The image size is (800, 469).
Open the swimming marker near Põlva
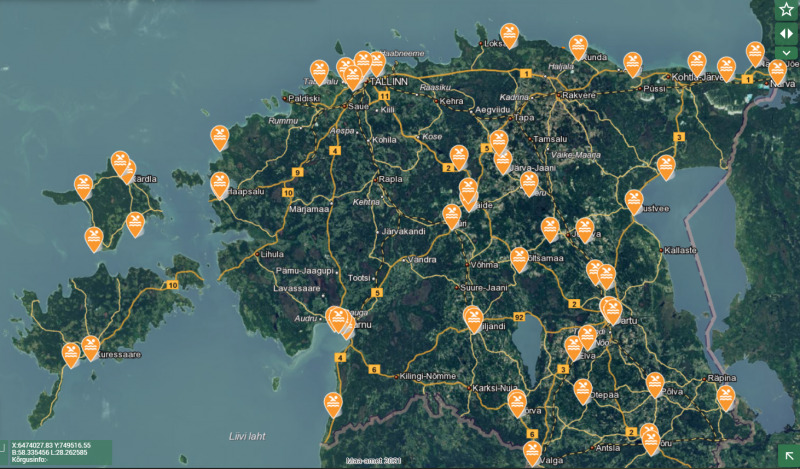point(655,383)
